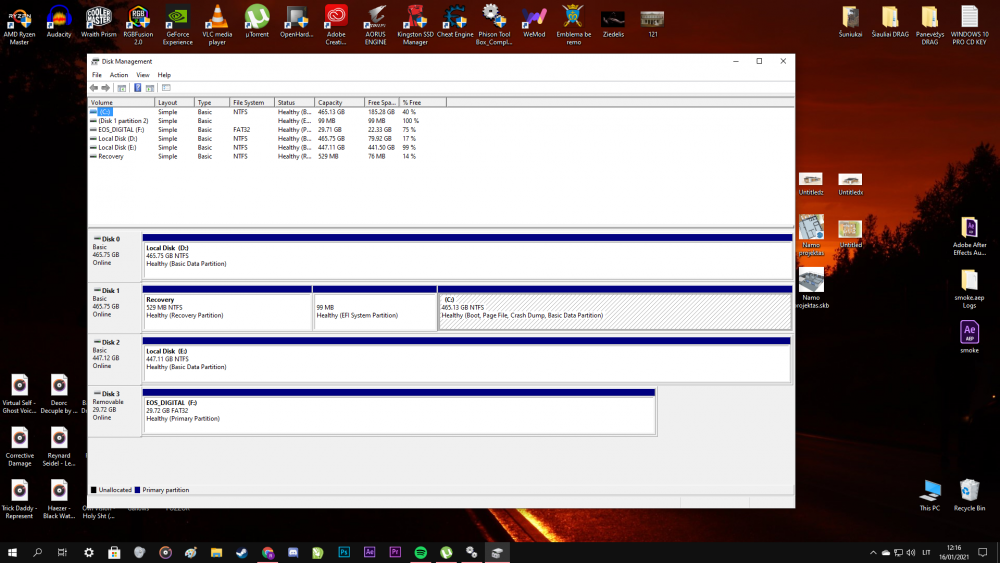
Task: Select the VLC media player desktop icon
Action: point(217,26)
